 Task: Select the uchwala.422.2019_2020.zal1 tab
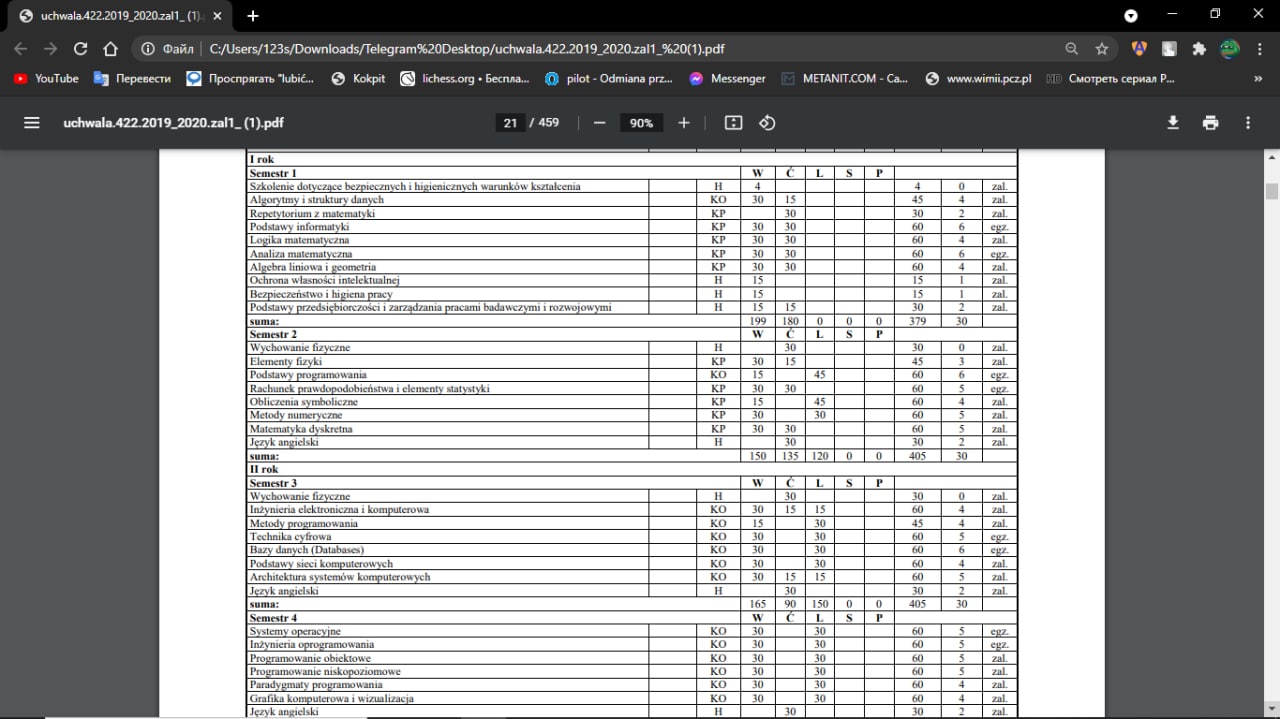pos(120,16)
